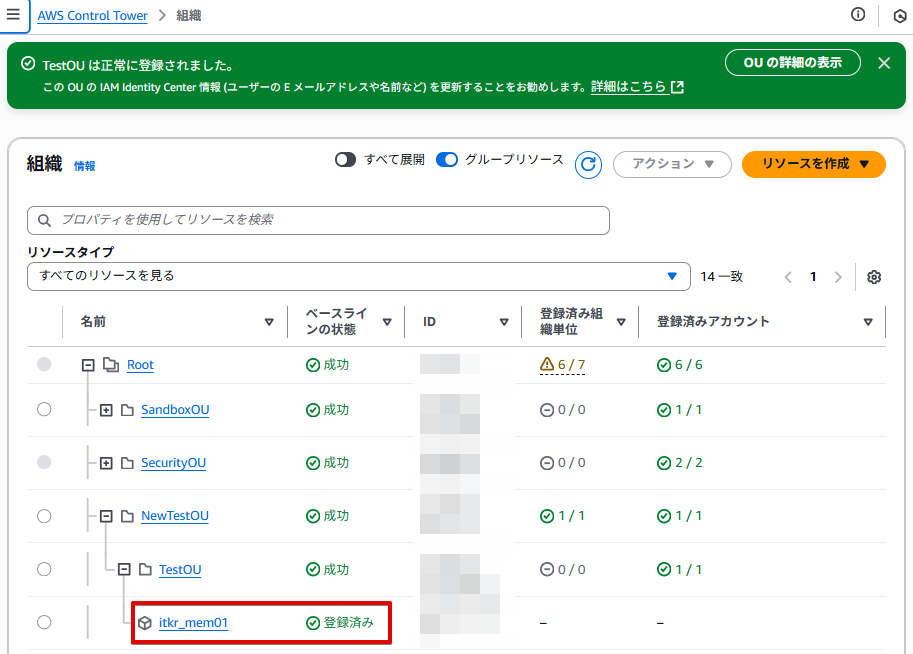Image resolution: width=913 pixels, height=654 pixels.
Task: Select the NewTestOU row radio button
Action: 44,516
